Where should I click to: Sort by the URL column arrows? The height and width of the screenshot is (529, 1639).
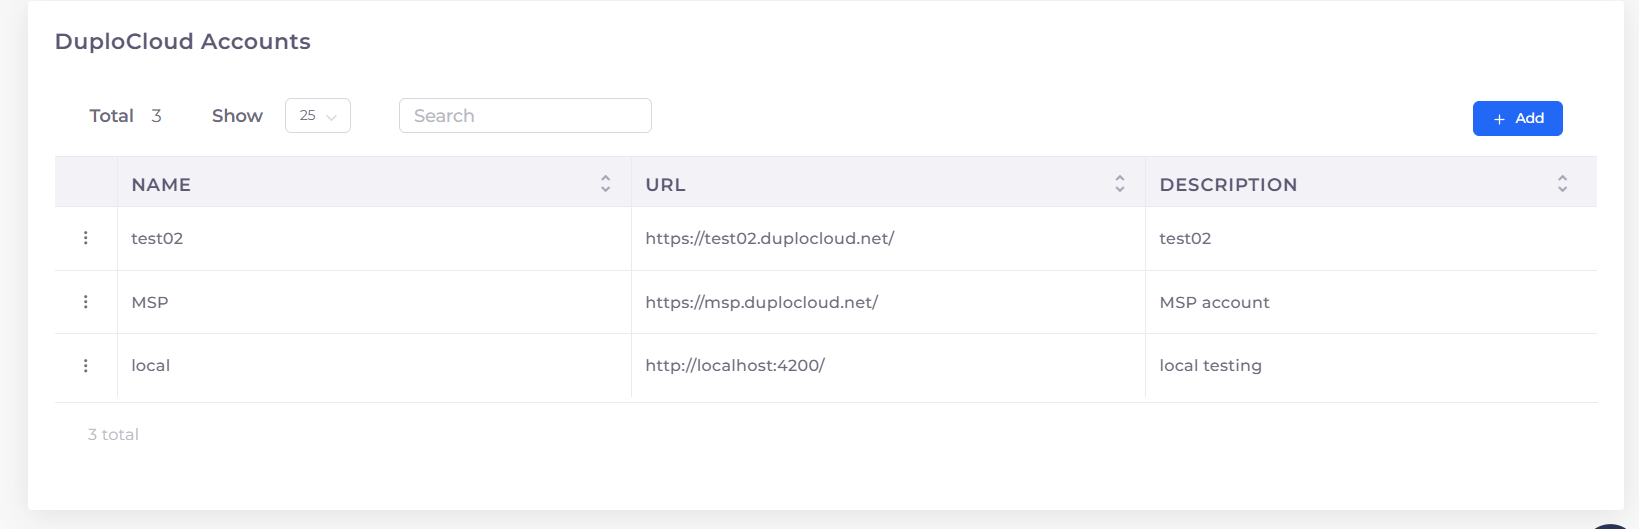[1119, 184]
